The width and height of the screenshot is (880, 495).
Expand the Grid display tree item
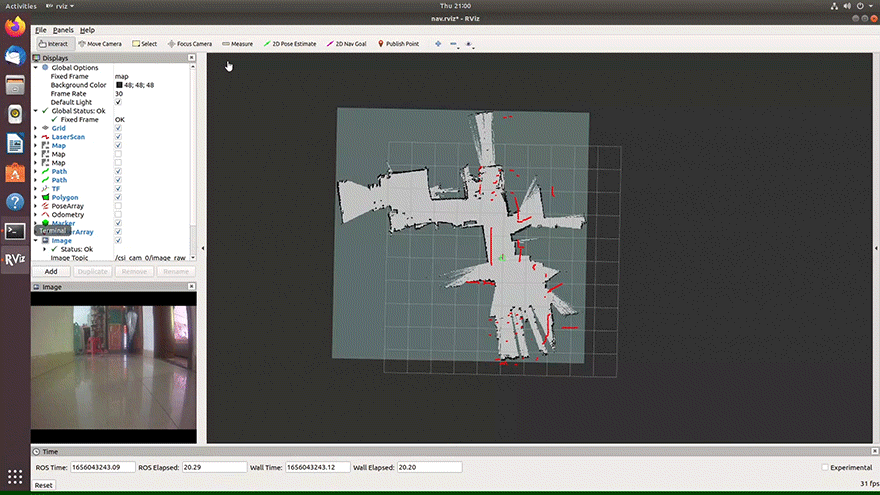(x=36, y=128)
